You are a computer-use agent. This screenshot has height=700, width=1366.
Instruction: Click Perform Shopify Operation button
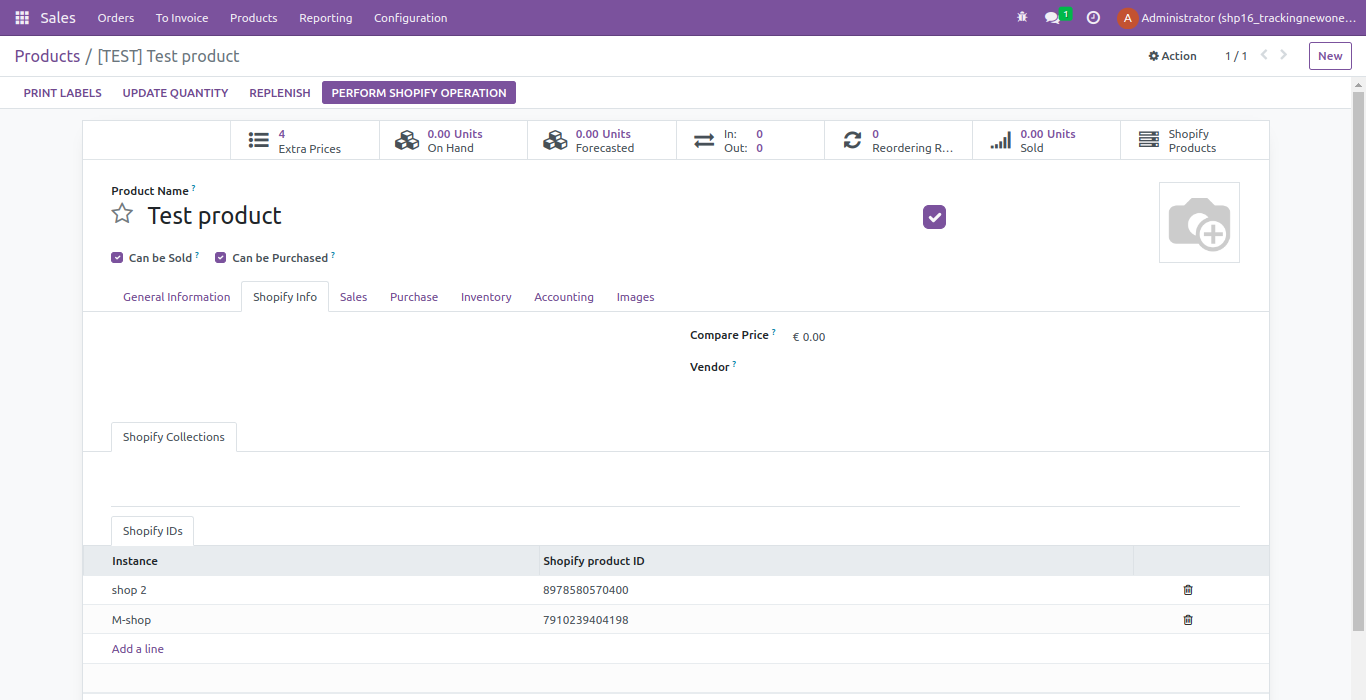point(418,93)
